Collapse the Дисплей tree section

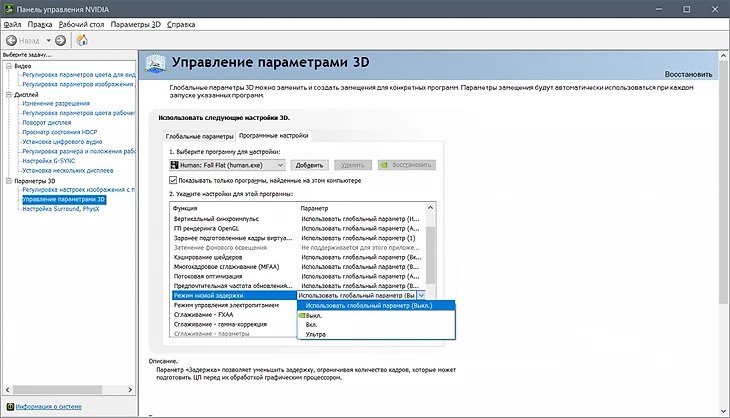pyautogui.click(x=6, y=95)
